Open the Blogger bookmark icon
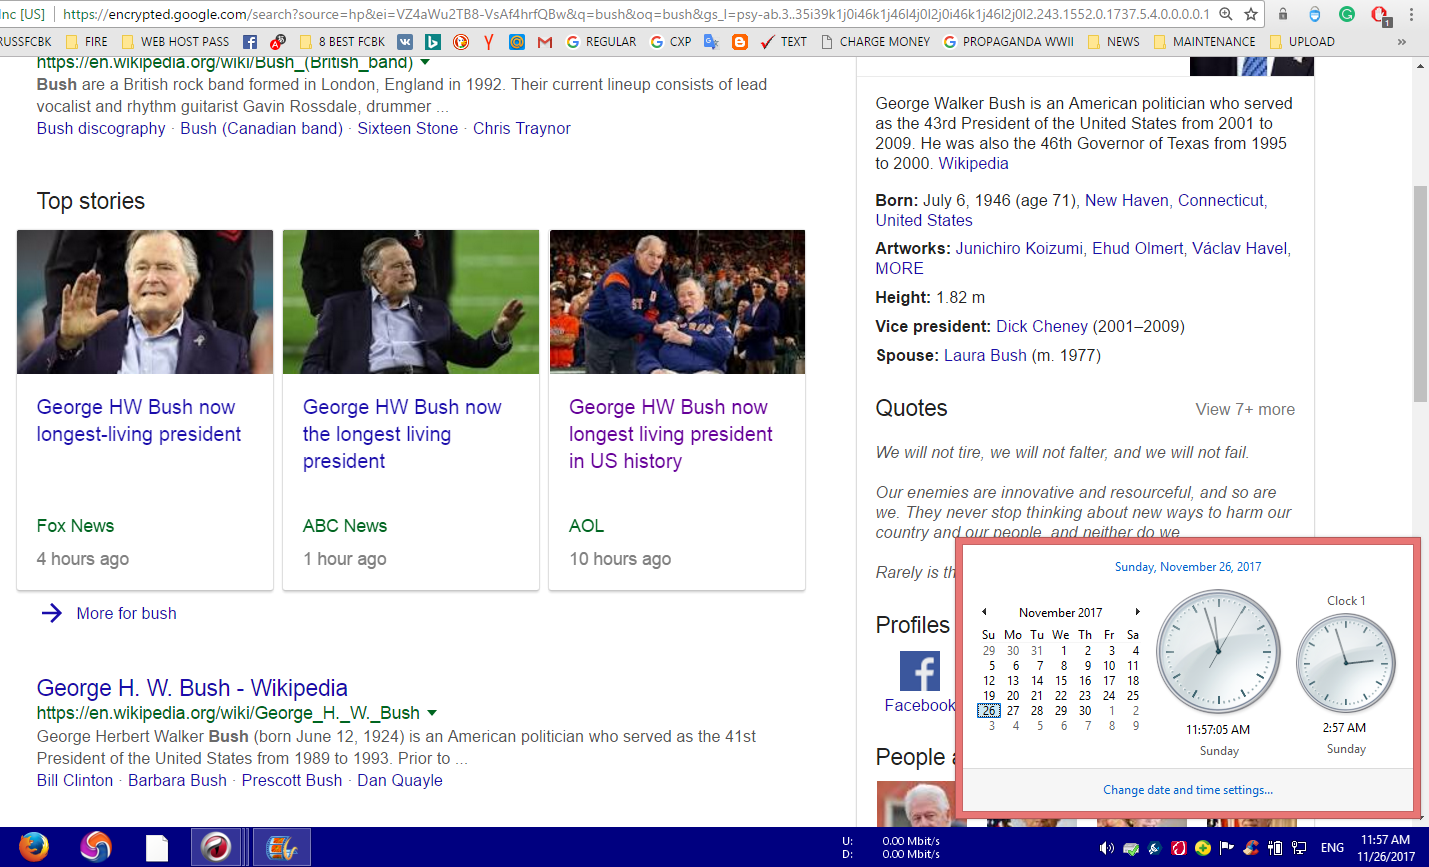 tap(740, 42)
